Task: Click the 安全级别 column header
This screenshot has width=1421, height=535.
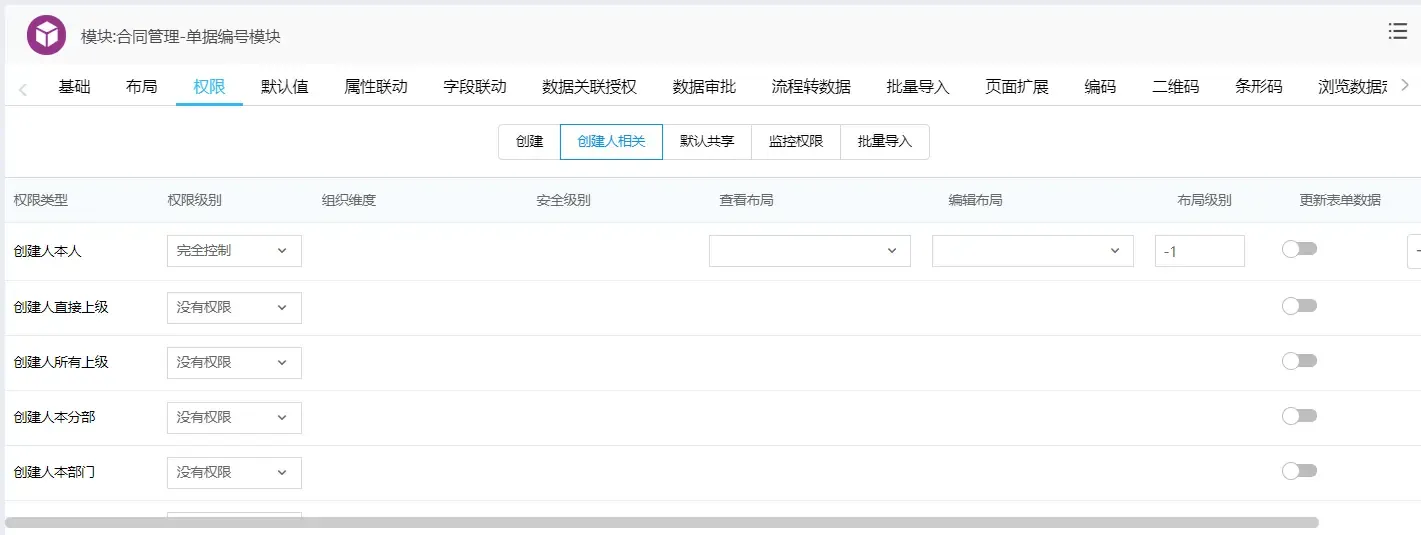Action: point(563,200)
